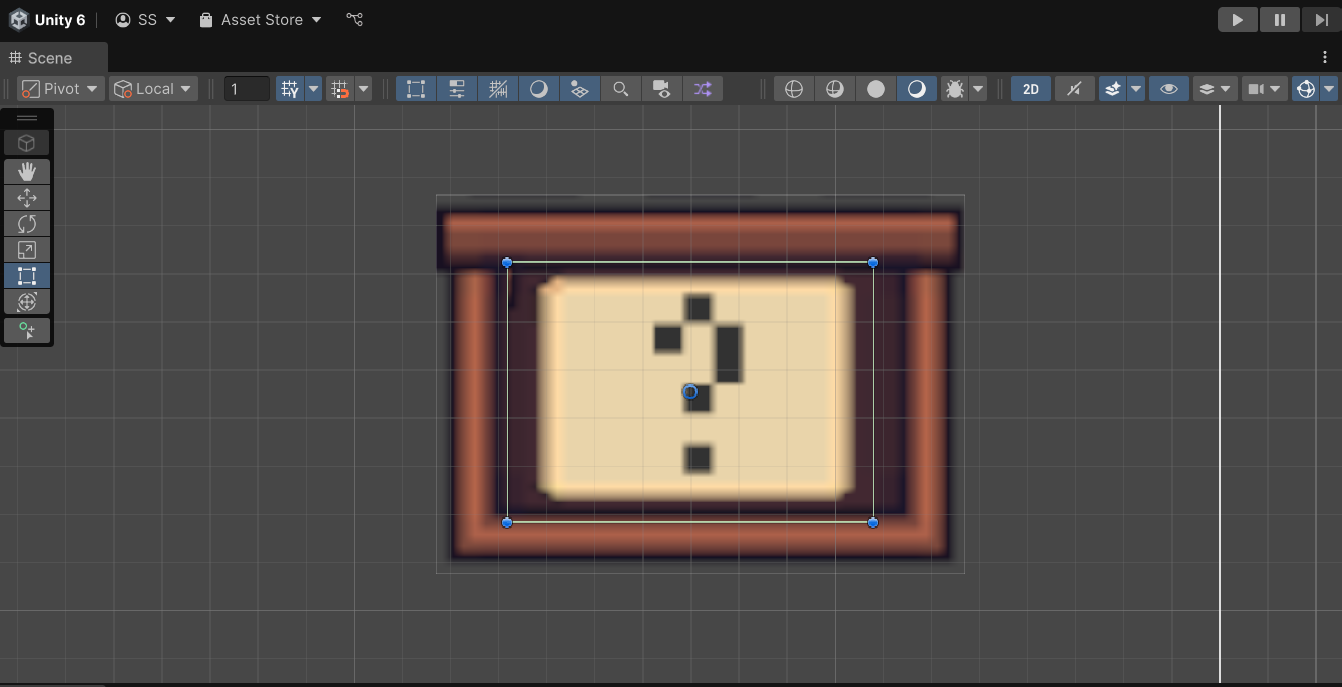1342x687 pixels.
Task: Select wireframe draw mode sphere icon
Action: (x=794, y=89)
